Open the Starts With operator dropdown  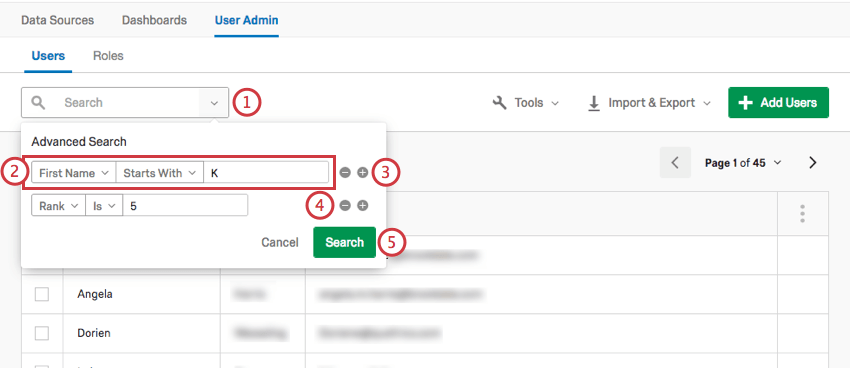point(159,173)
